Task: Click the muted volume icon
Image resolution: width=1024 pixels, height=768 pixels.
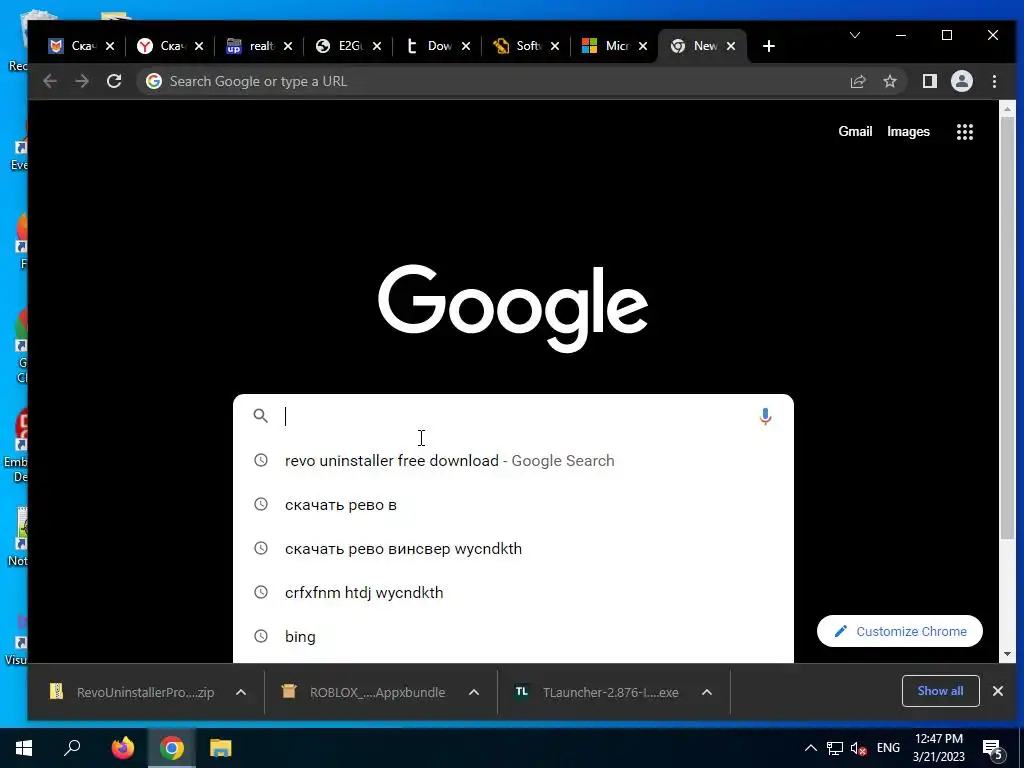Action: [858, 748]
